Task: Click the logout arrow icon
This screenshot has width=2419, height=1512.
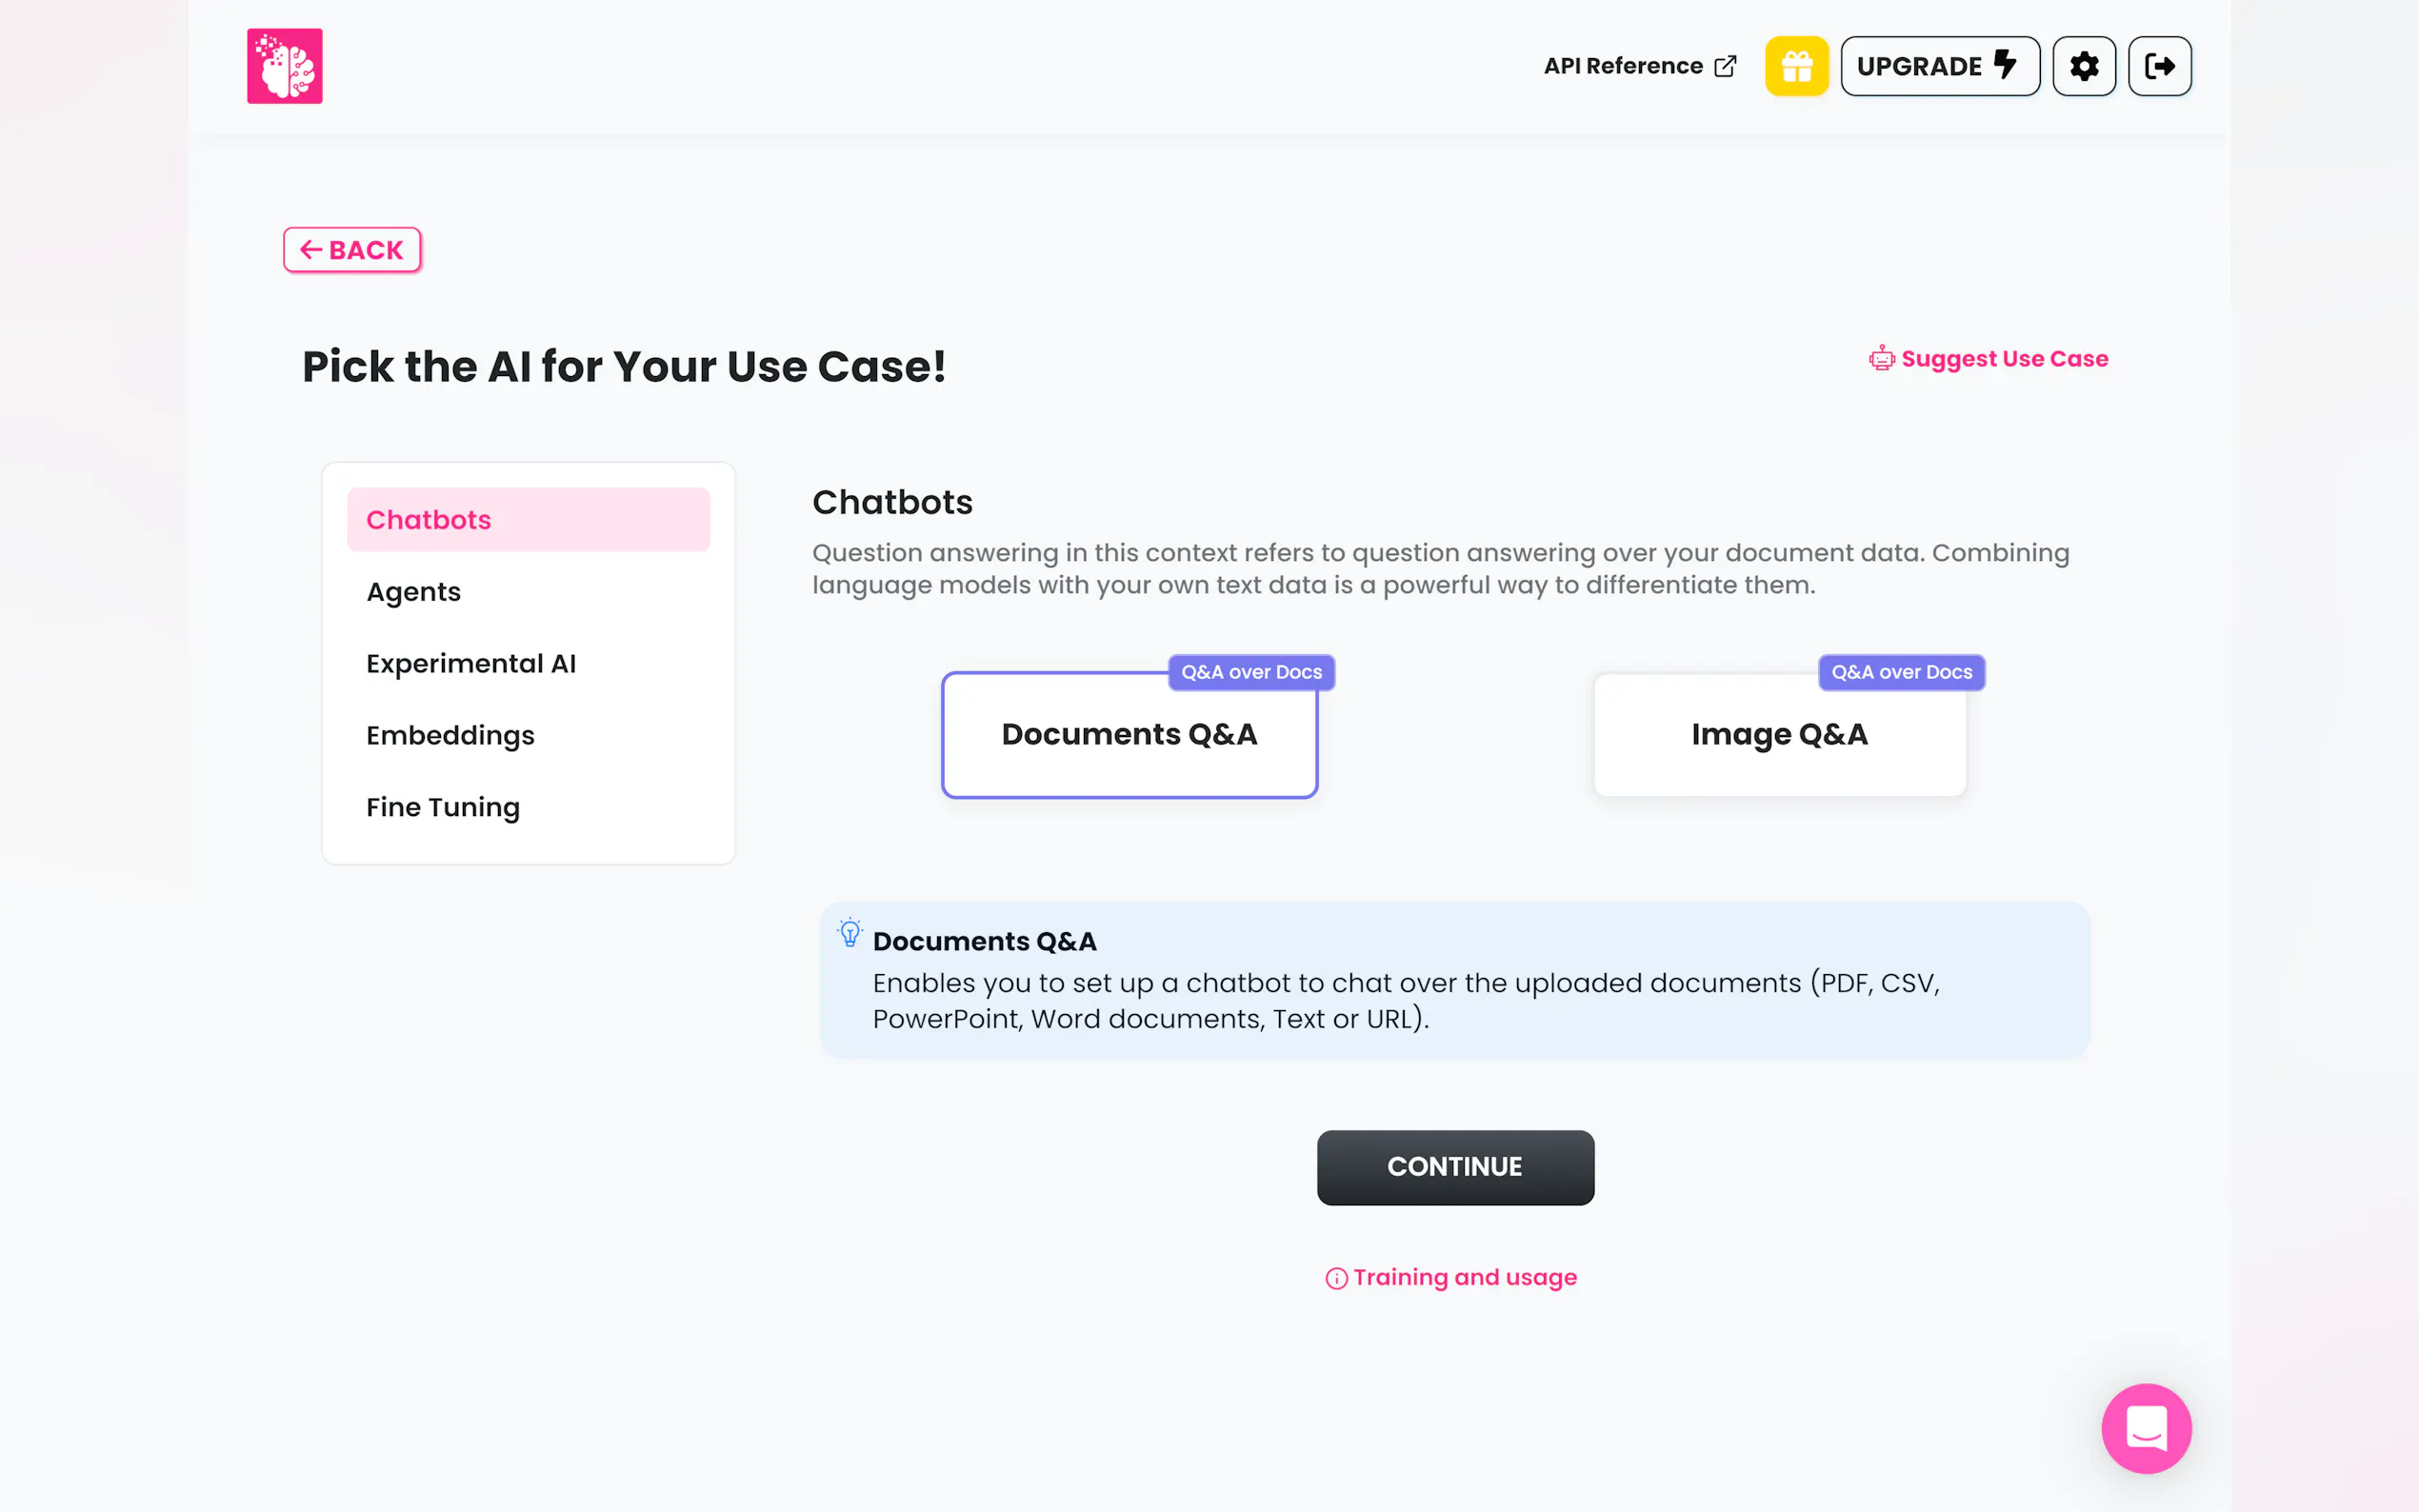Action: (x=2160, y=66)
